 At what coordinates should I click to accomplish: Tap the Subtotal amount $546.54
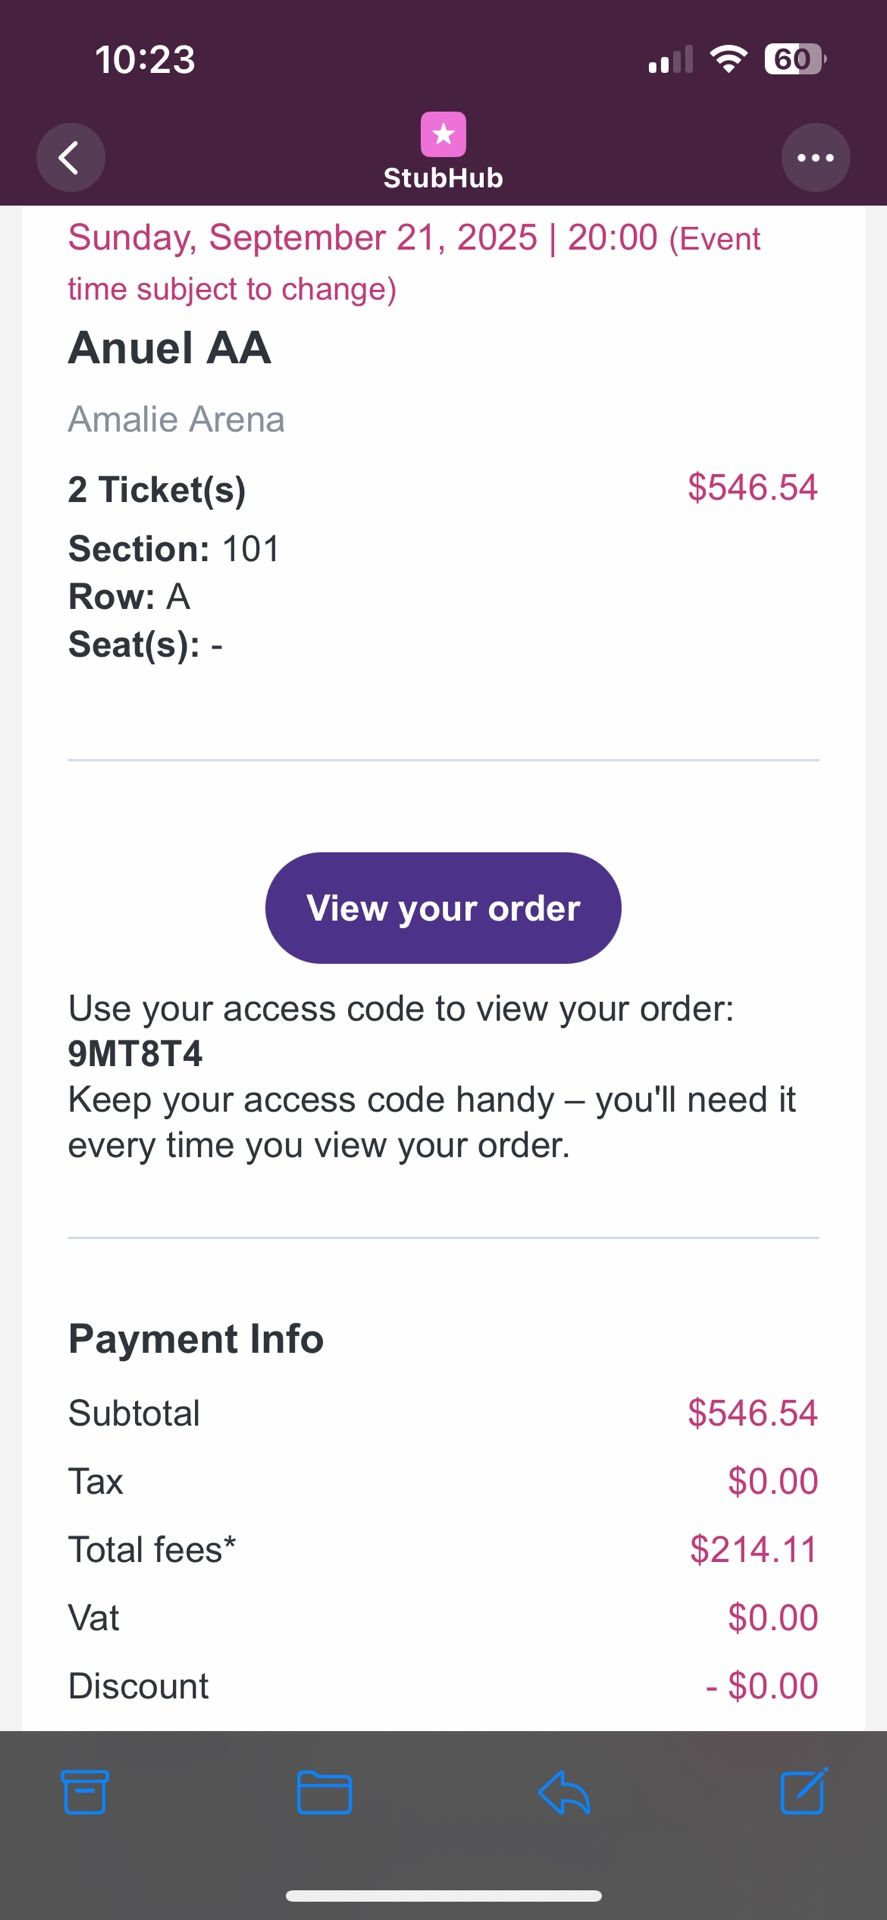click(x=751, y=1413)
